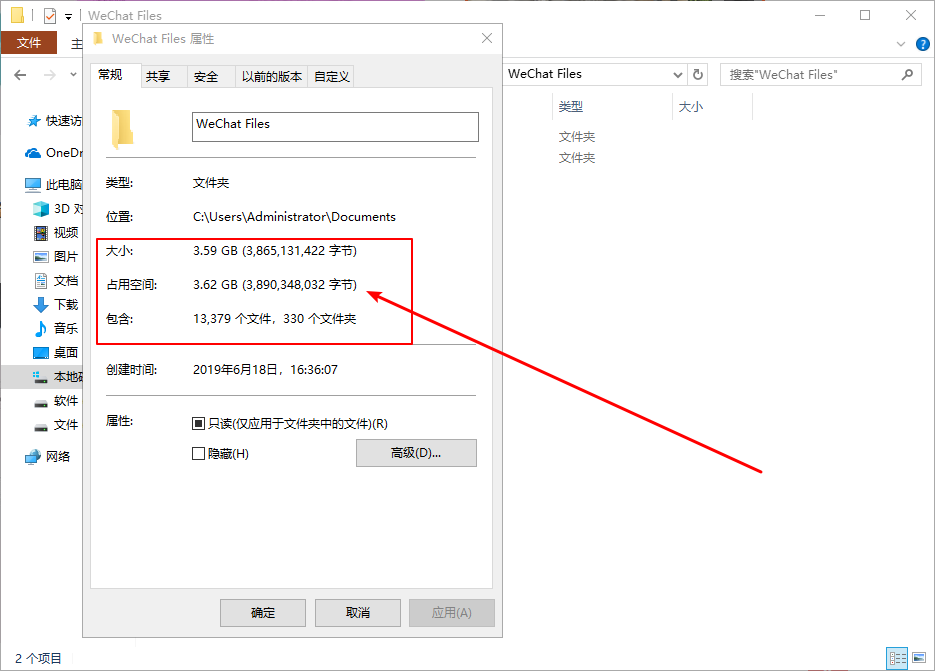Screen dimensions: 935x671
Task: Expand the address bar history dropdown
Action: click(x=676, y=75)
